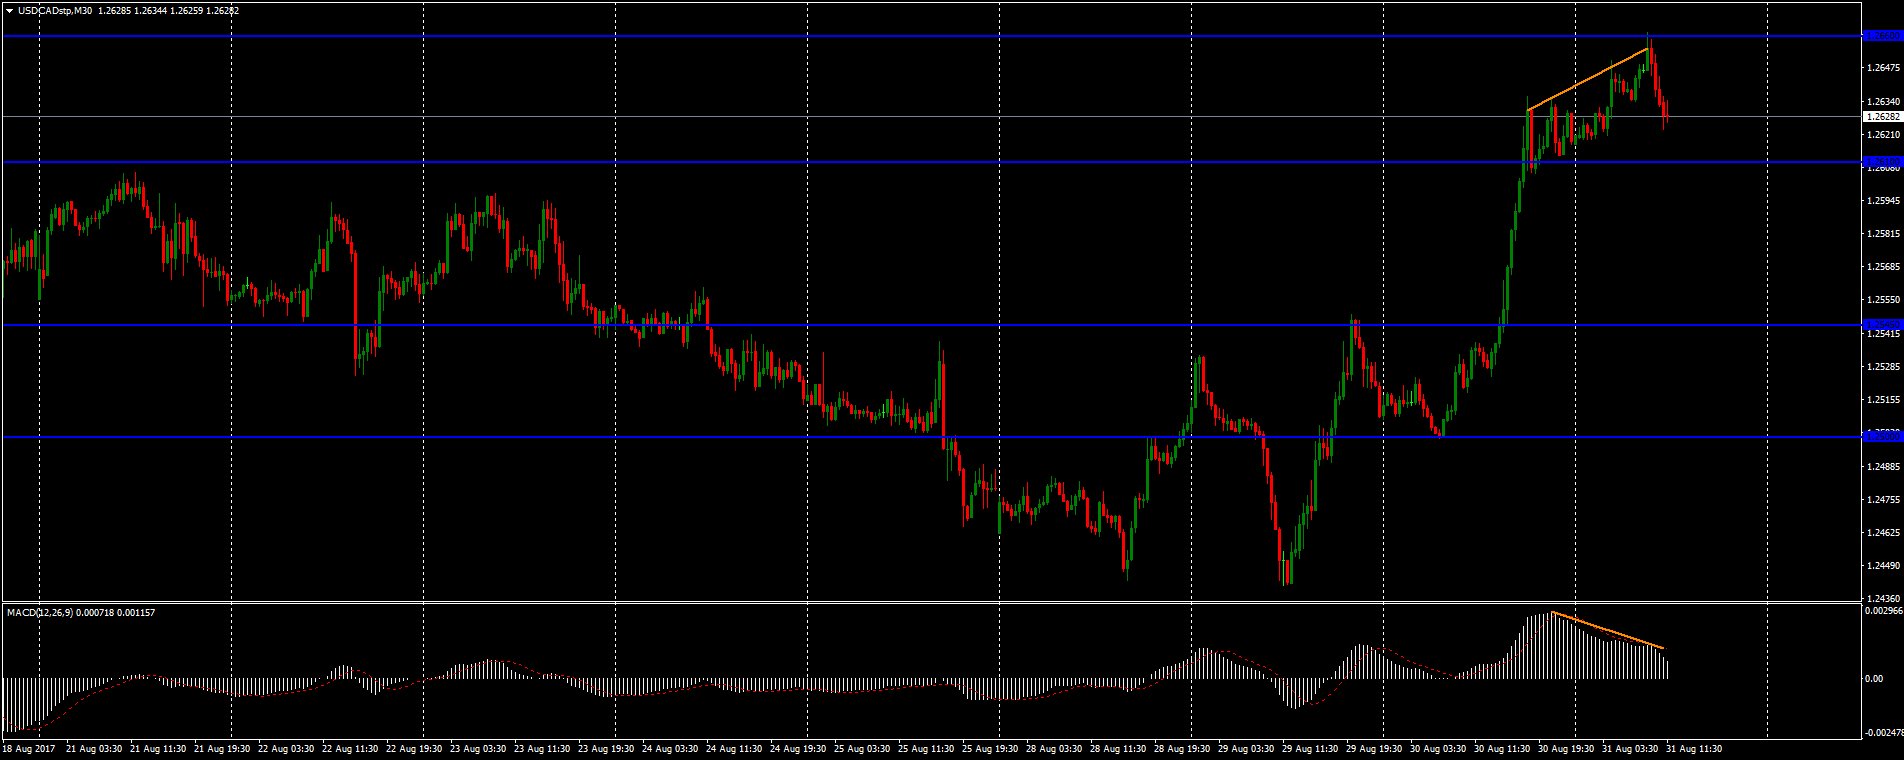Click the 18 Aug 2017 time axis label

[x=27, y=748]
